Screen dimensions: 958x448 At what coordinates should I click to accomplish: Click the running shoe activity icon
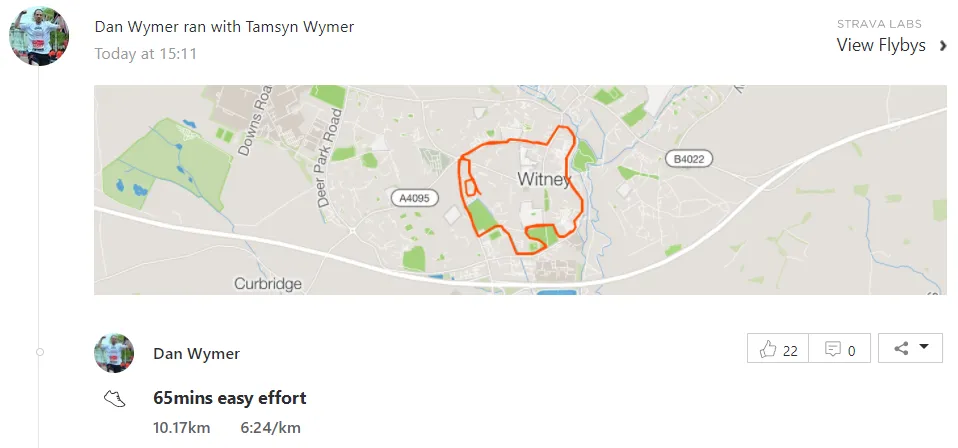(115, 399)
